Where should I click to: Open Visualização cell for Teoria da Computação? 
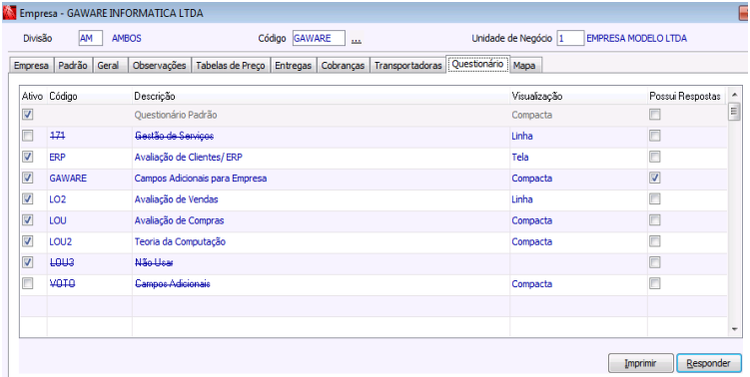point(578,242)
